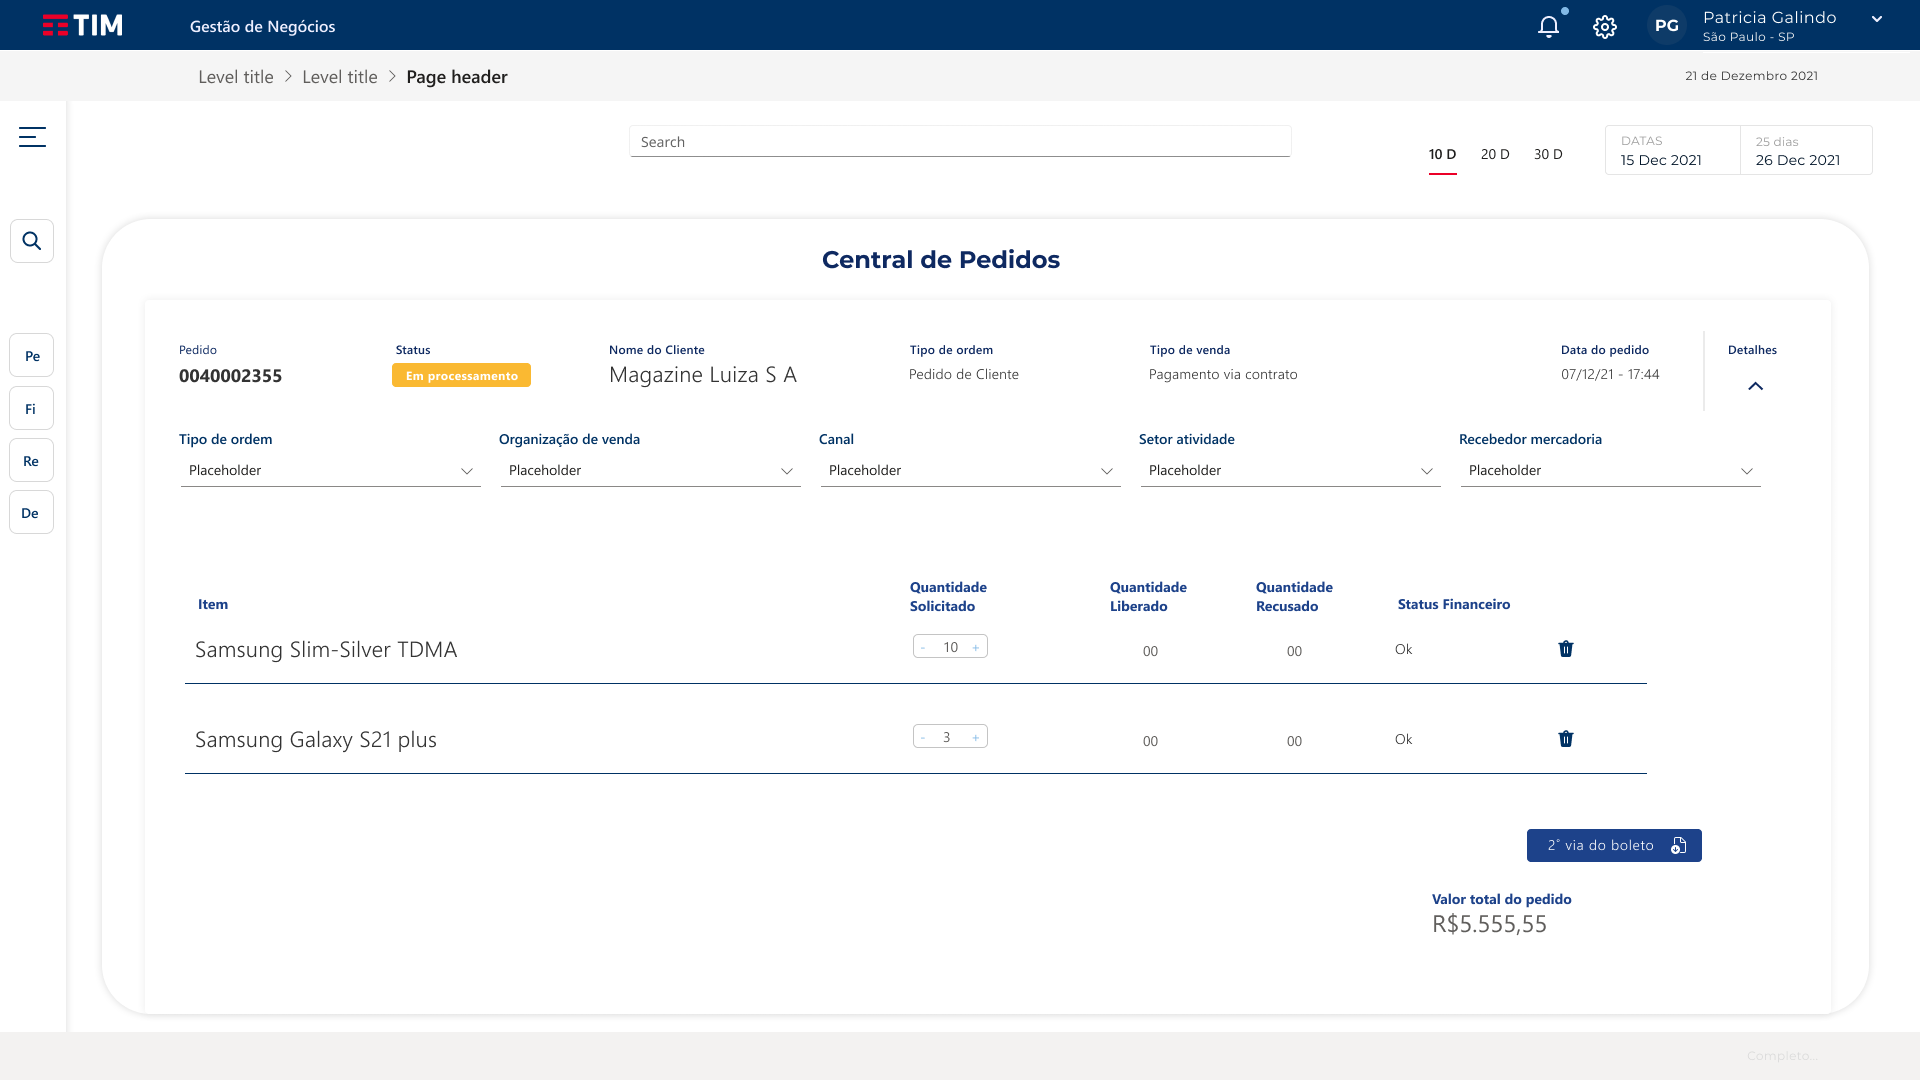Image resolution: width=1920 pixels, height=1080 pixels.
Task: Click the Quantidade Liberado column header
Action: [x=1148, y=597]
